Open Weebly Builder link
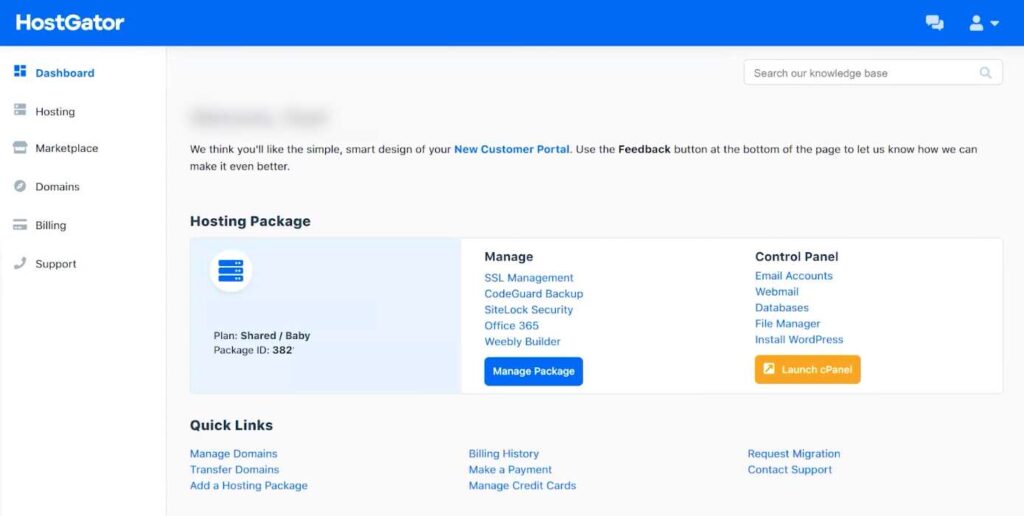This screenshot has height=516, width=1024. click(522, 342)
